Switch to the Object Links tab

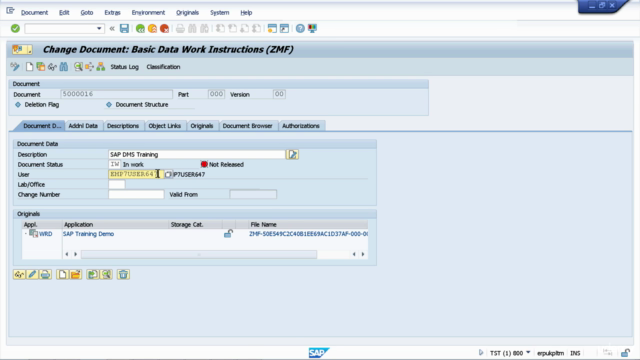coord(164,126)
